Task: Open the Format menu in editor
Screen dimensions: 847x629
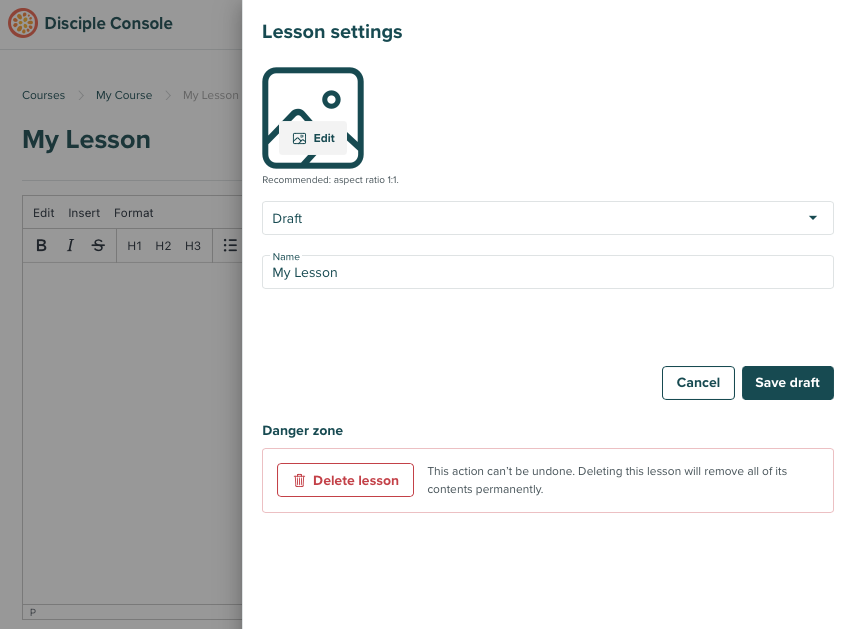Action: [134, 213]
